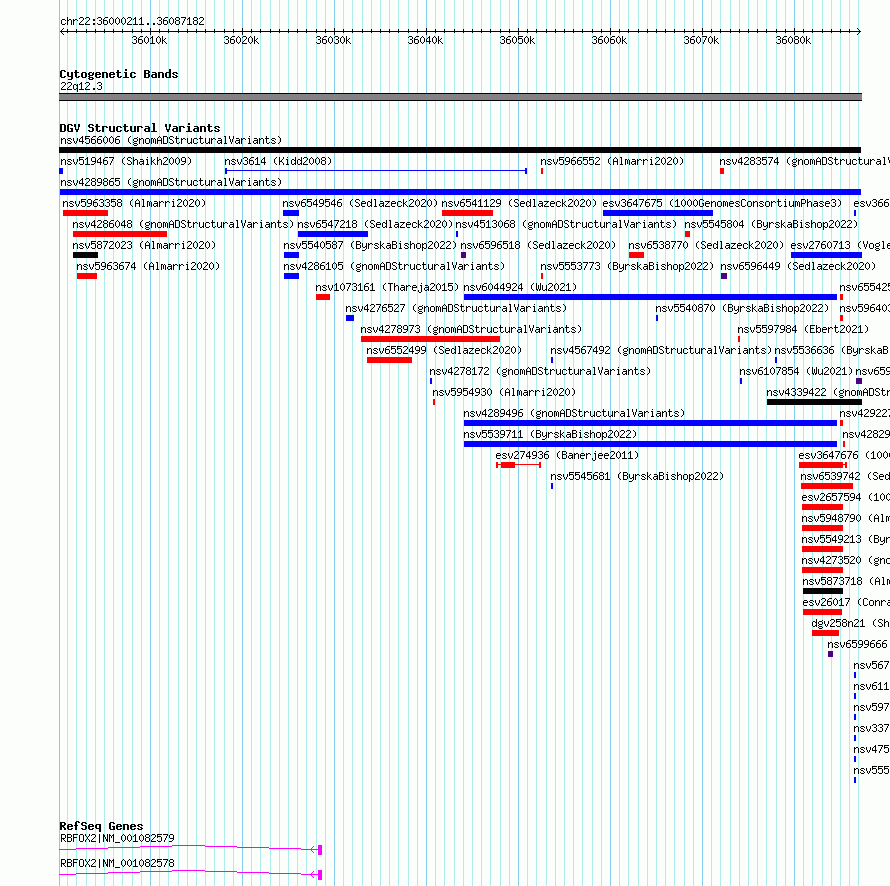Select the black nsv4339422 variant bar
This screenshot has width=890, height=886.
point(815,402)
